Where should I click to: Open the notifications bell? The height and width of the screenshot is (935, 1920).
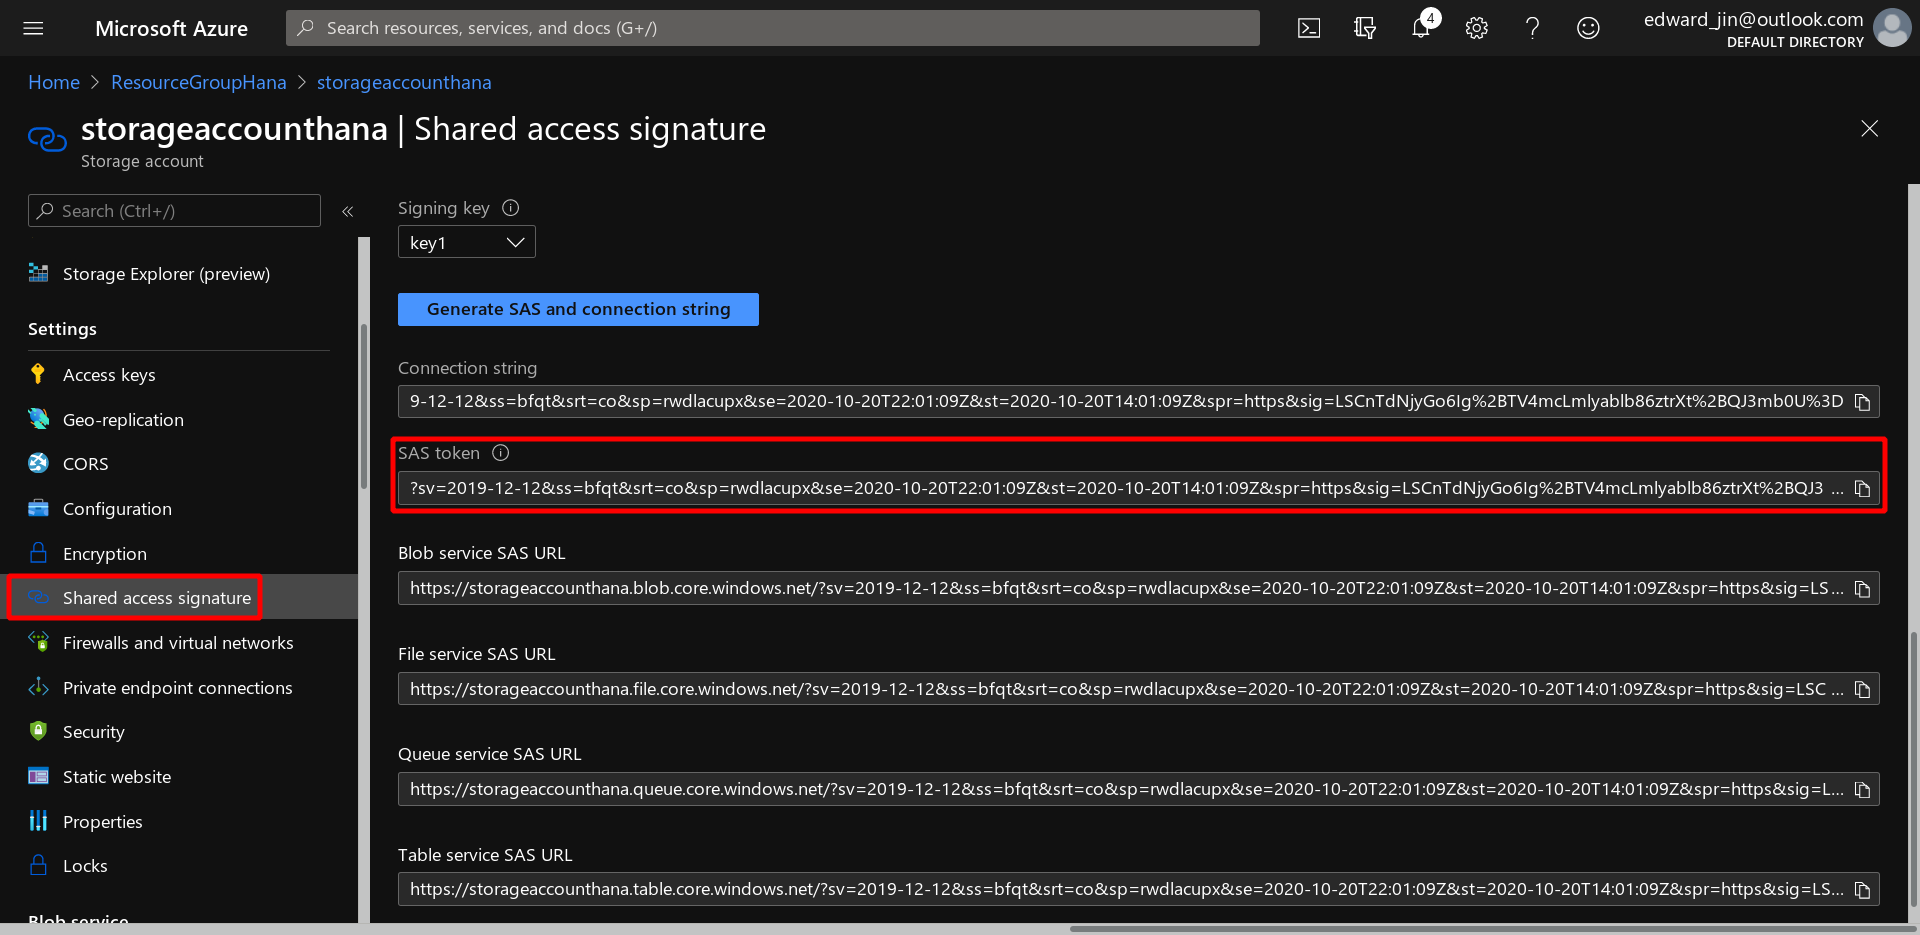point(1420,28)
